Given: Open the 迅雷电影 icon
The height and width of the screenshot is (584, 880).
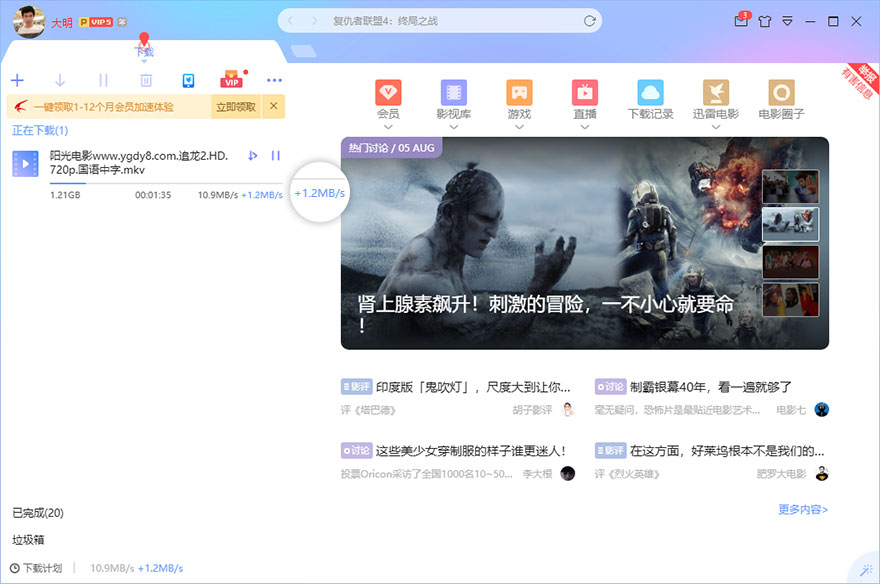Looking at the screenshot, I should coord(716,92).
